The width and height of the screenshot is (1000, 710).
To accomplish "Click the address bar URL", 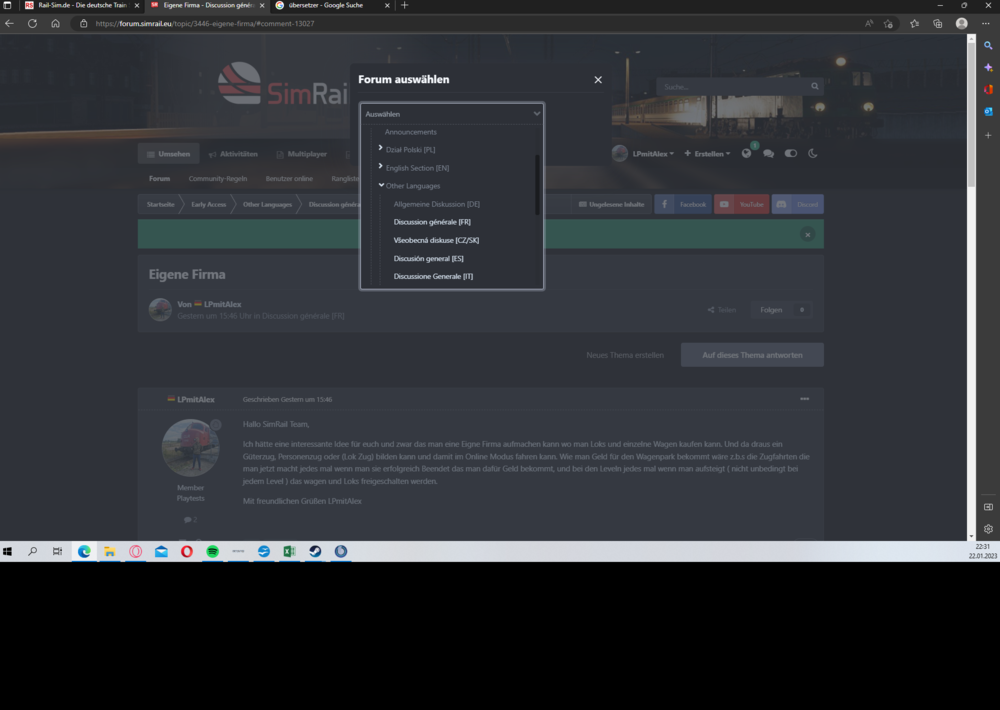I will point(205,24).
